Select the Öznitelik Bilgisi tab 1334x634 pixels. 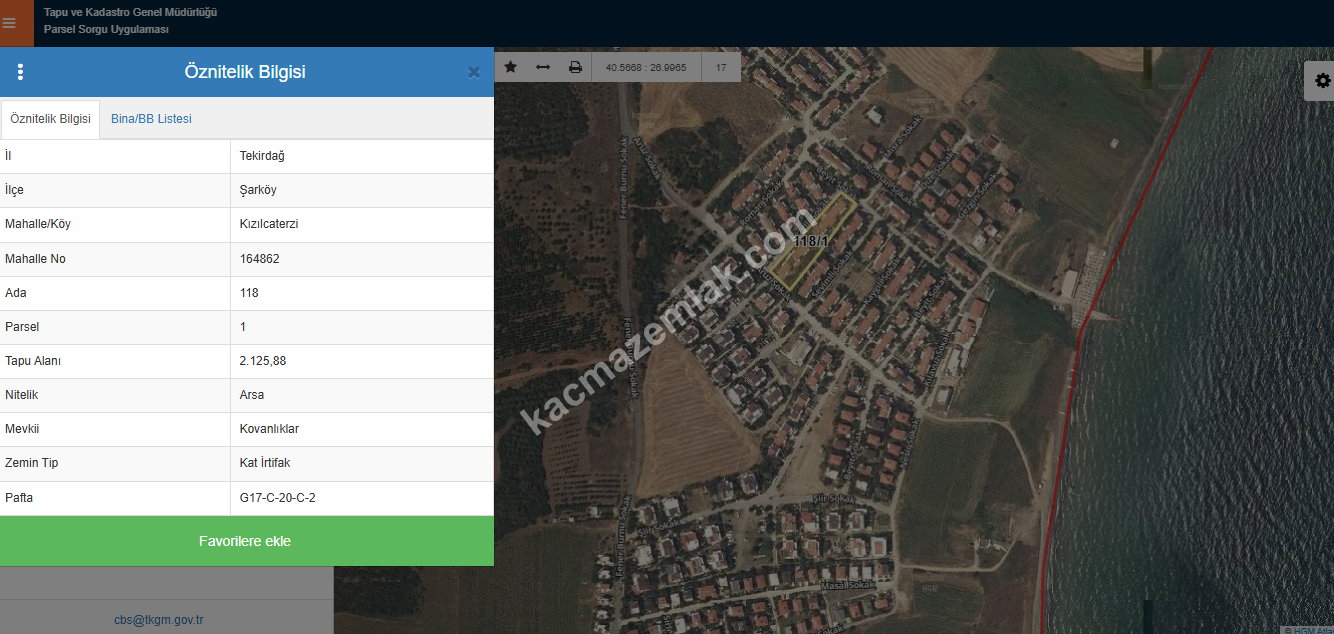(x=50, y=119)
